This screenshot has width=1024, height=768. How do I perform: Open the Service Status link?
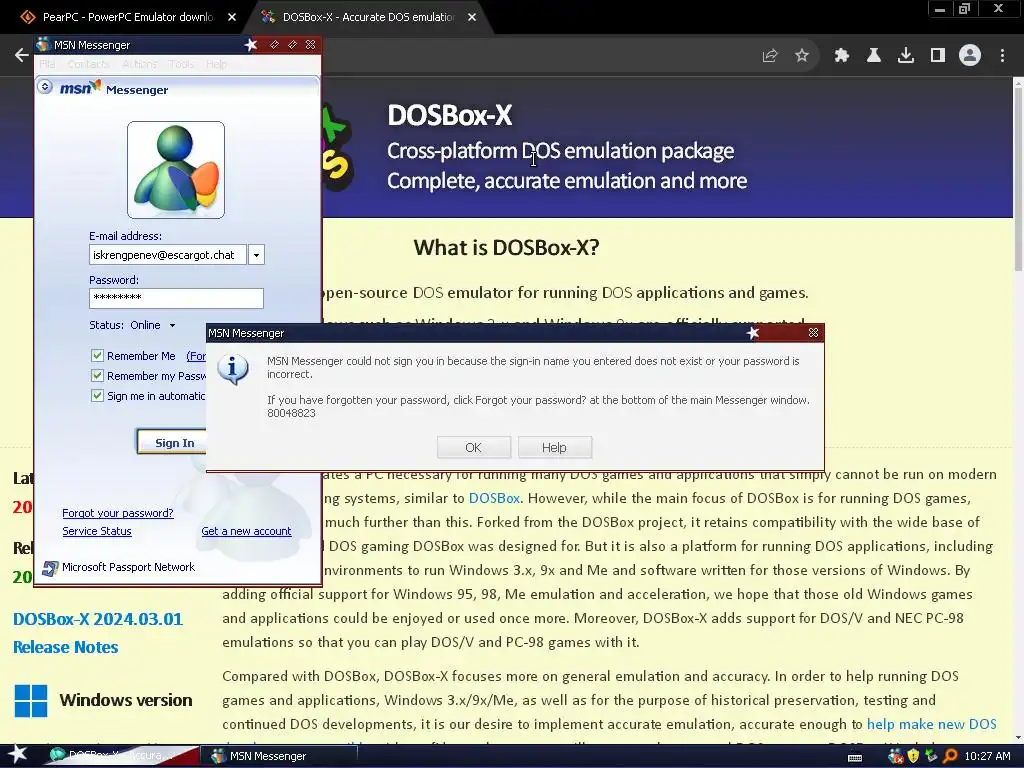pos(97,532)
